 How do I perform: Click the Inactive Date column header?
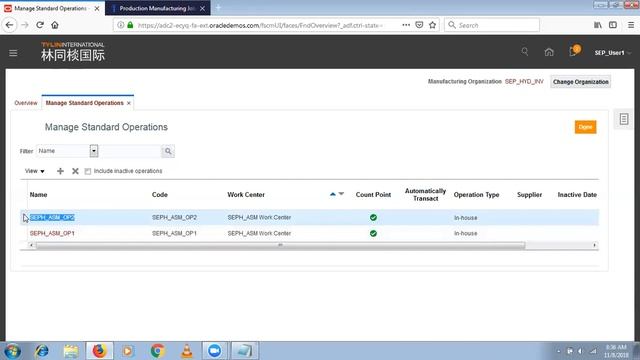tap(577, 195)
